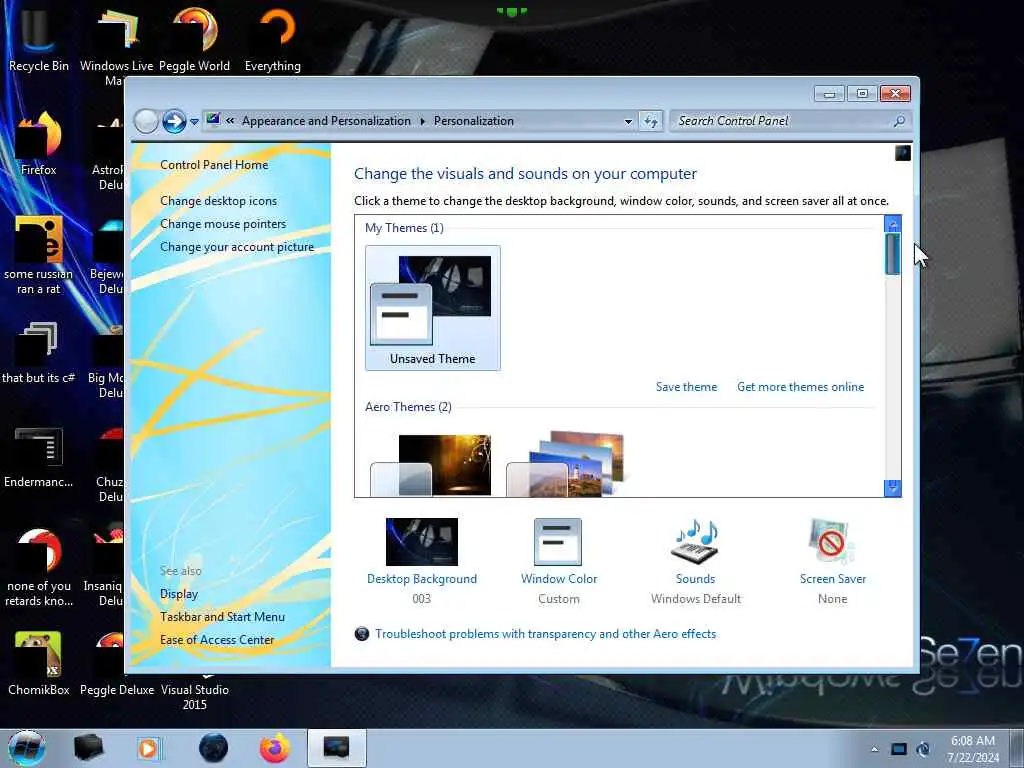Click Change mouse pointers link

point(223,223)
